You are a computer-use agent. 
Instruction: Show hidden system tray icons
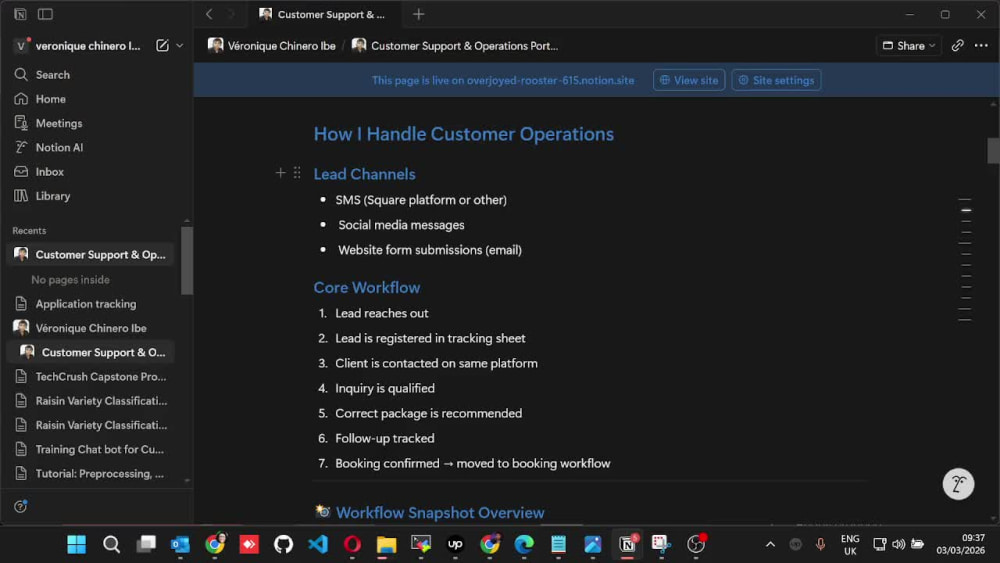[770, 544]
